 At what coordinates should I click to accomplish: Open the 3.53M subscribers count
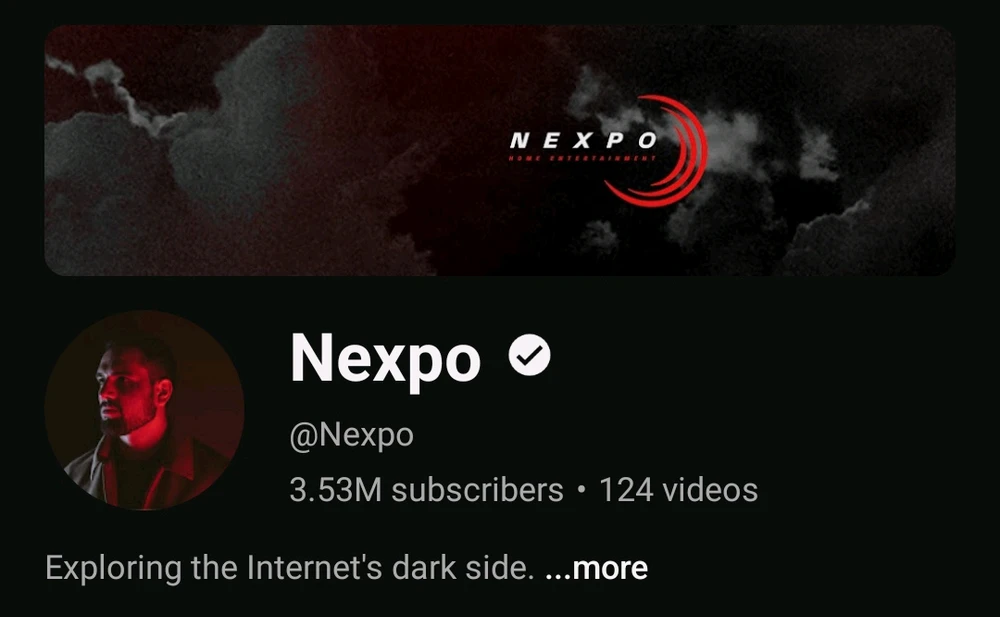(426, 490)
